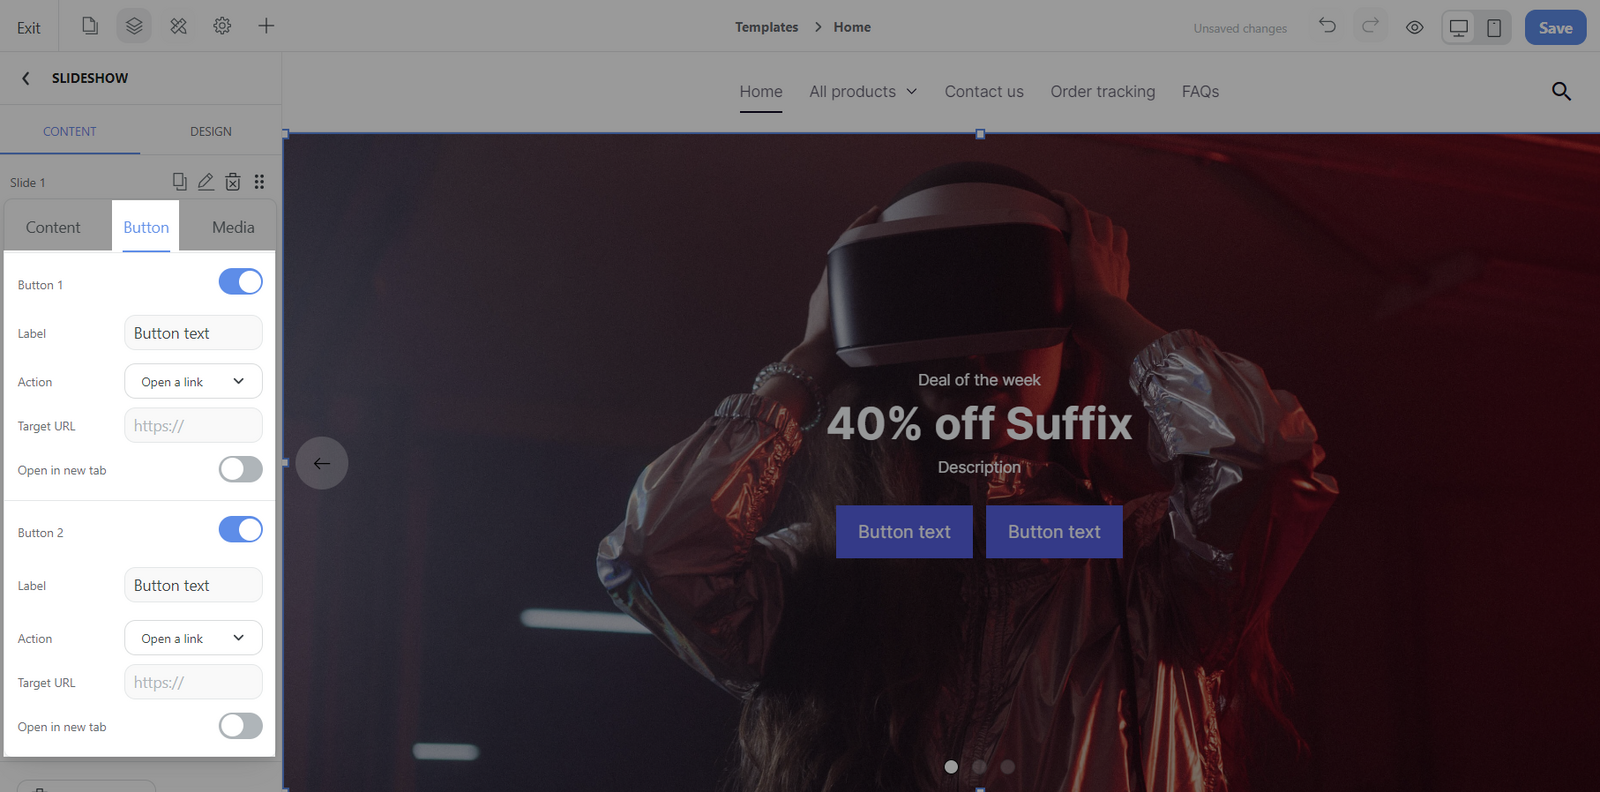Image resolution: width=1600 pixels, height=792 pixels.
Task: Open Button 1 Action dropdown
Action: tap(193, 381)
